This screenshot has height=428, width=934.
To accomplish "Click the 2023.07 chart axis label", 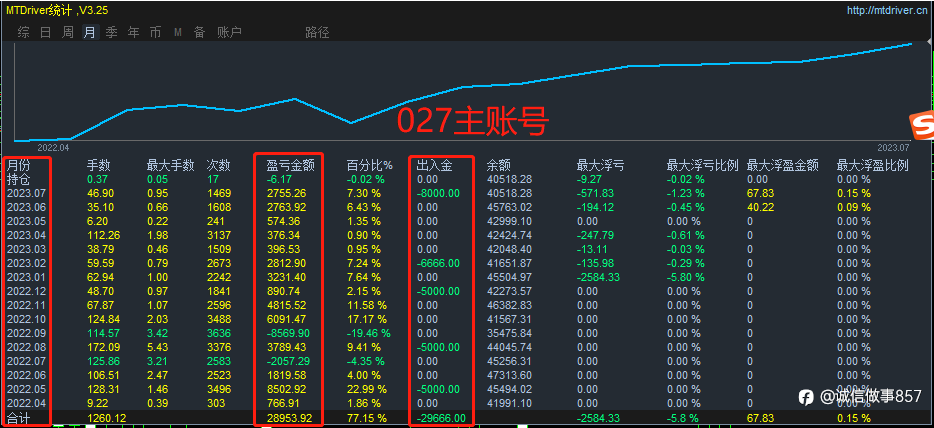I will [893, 148].
